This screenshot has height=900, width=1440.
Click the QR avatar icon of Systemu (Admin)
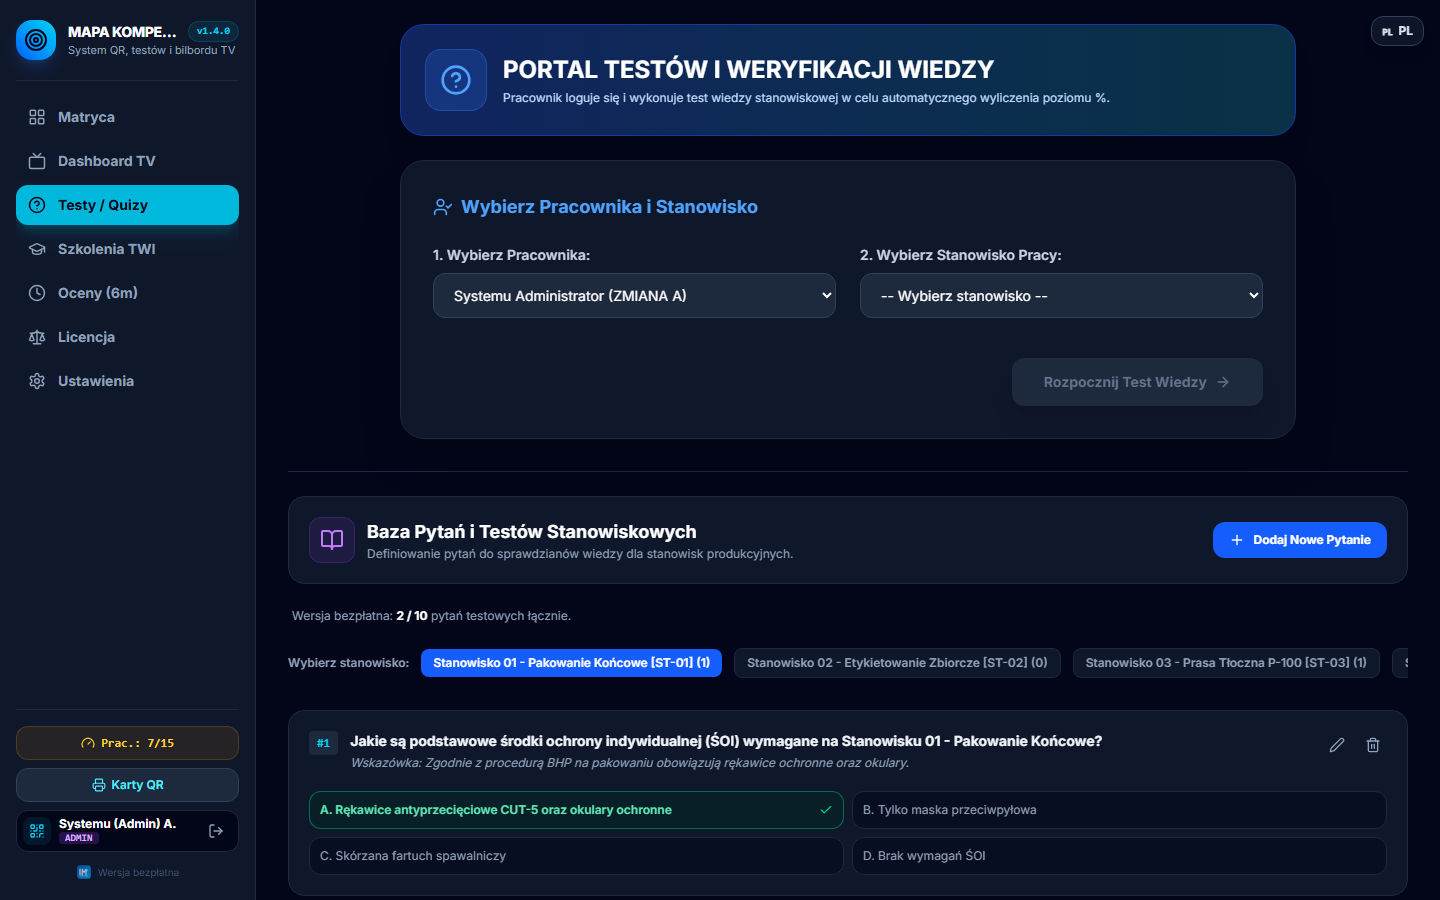pos(37,831)
